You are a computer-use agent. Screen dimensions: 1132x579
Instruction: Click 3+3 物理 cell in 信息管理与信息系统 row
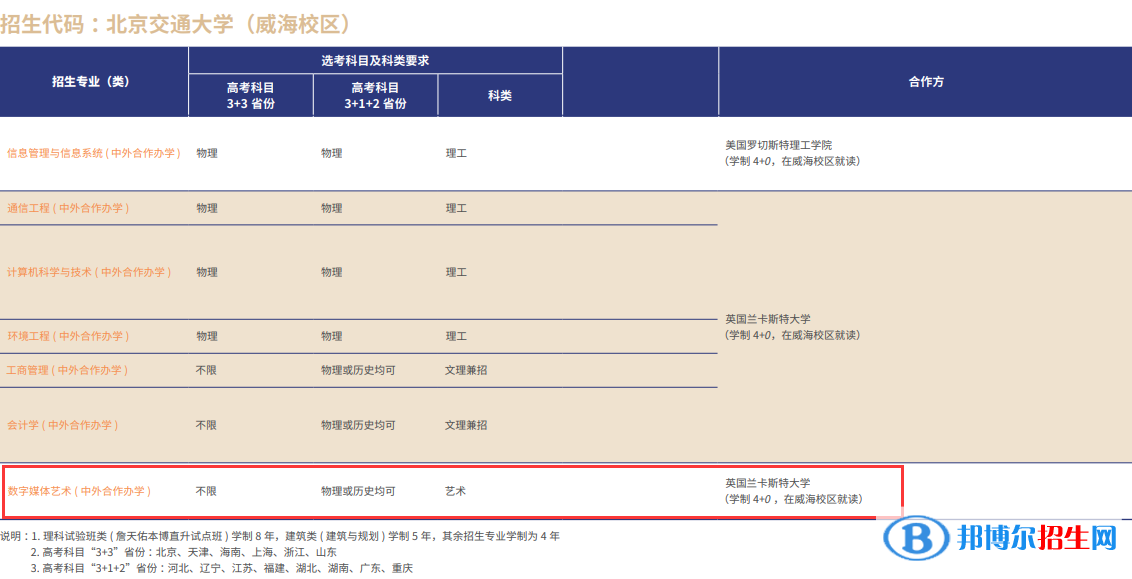pyautogui.click(x=207, y=153)
